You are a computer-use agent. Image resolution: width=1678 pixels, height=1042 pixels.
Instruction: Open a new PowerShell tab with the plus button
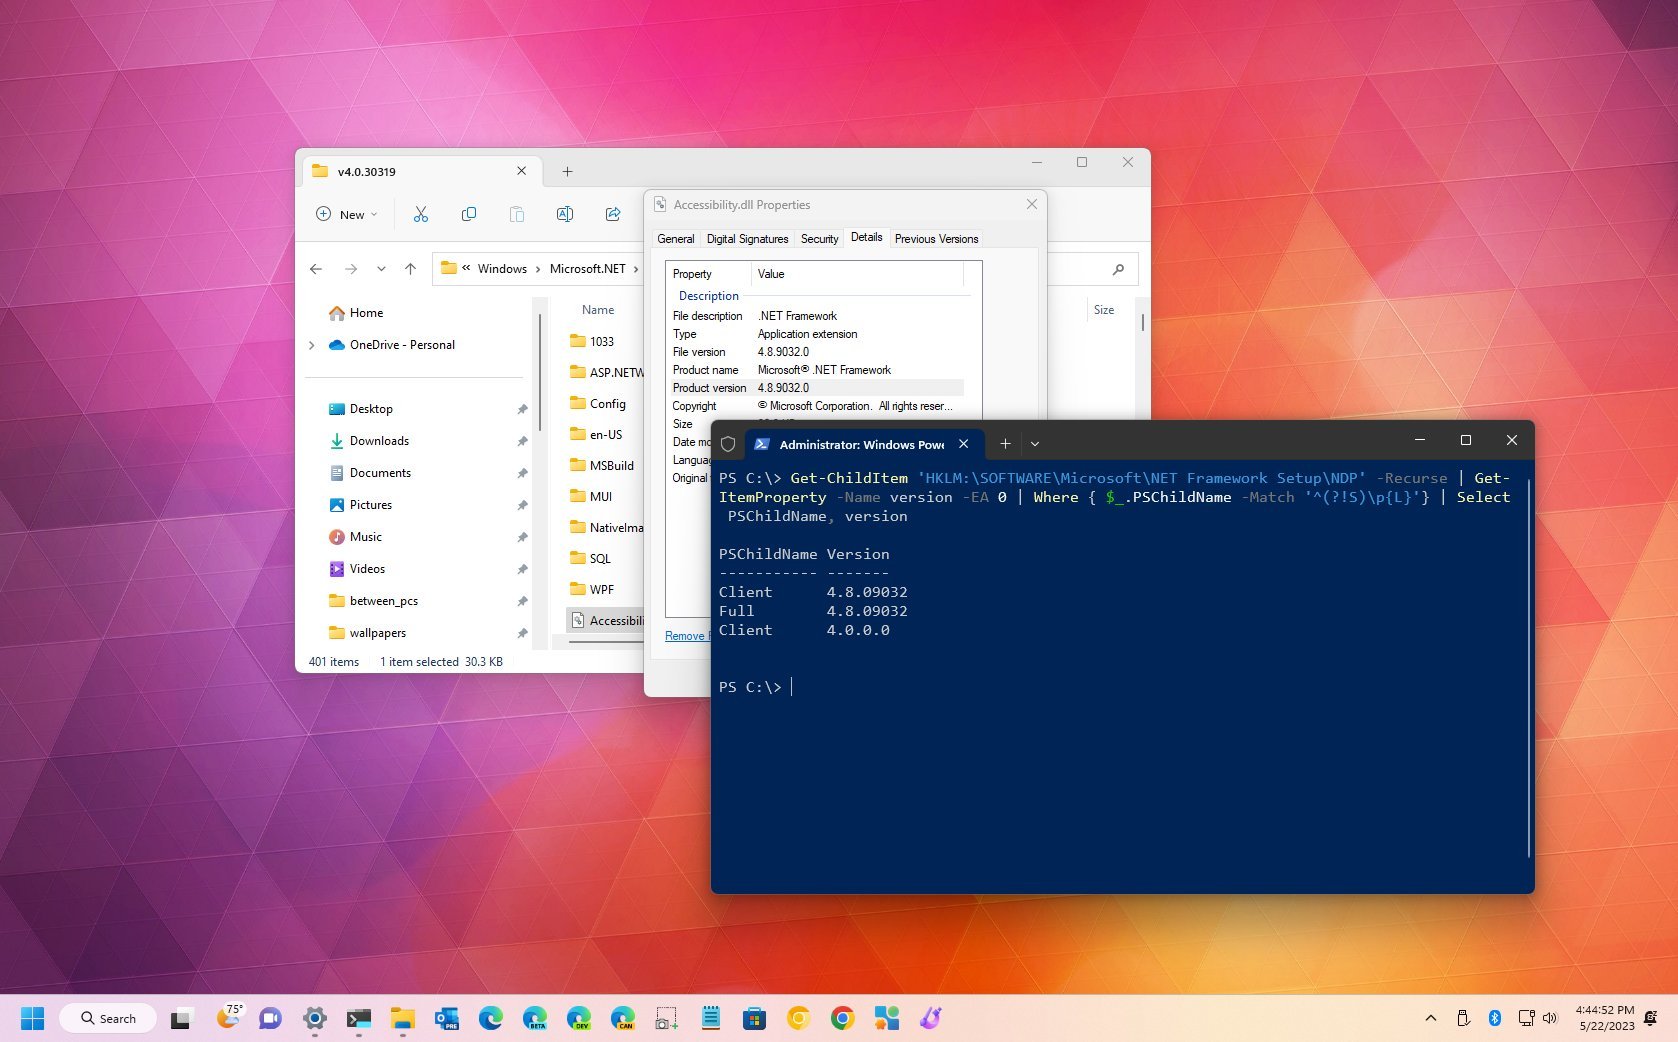pos(1005,443)
